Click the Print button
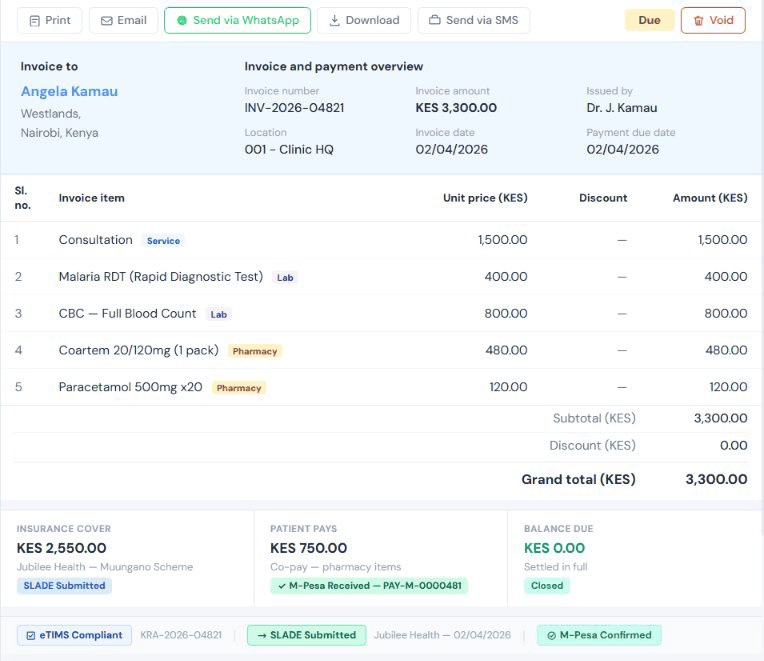This screenshot has width=764, height=661. [50, 20]
